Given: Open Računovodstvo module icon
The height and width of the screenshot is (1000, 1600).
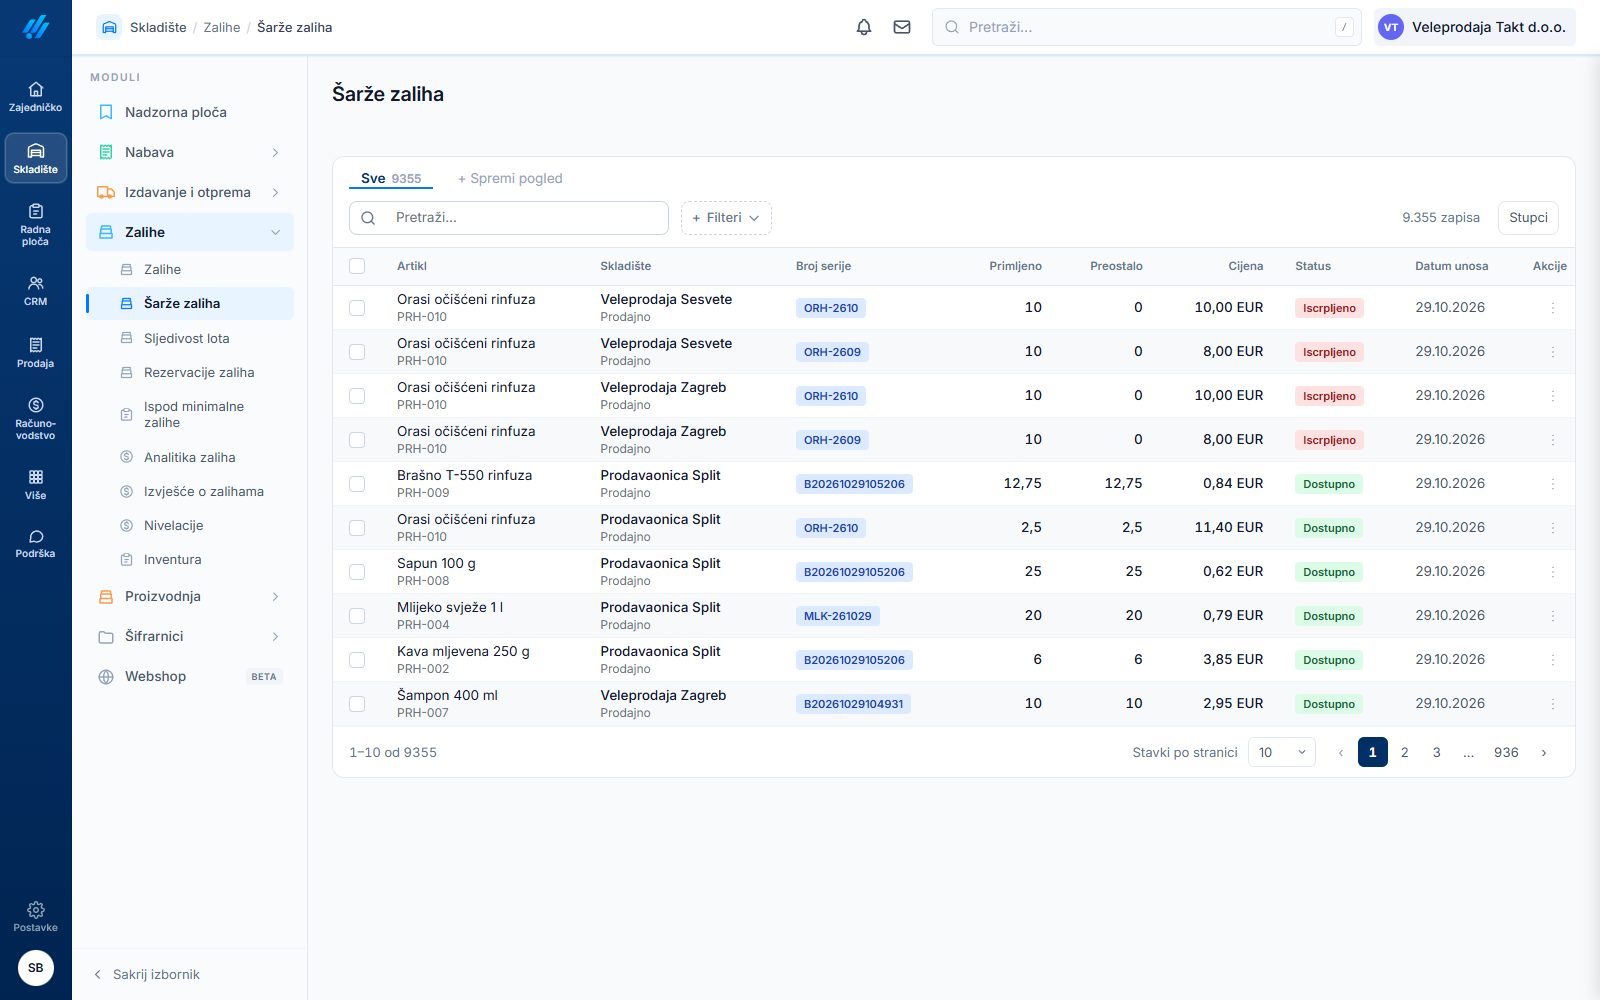Looking at the screenshot, I should [36, 417].
